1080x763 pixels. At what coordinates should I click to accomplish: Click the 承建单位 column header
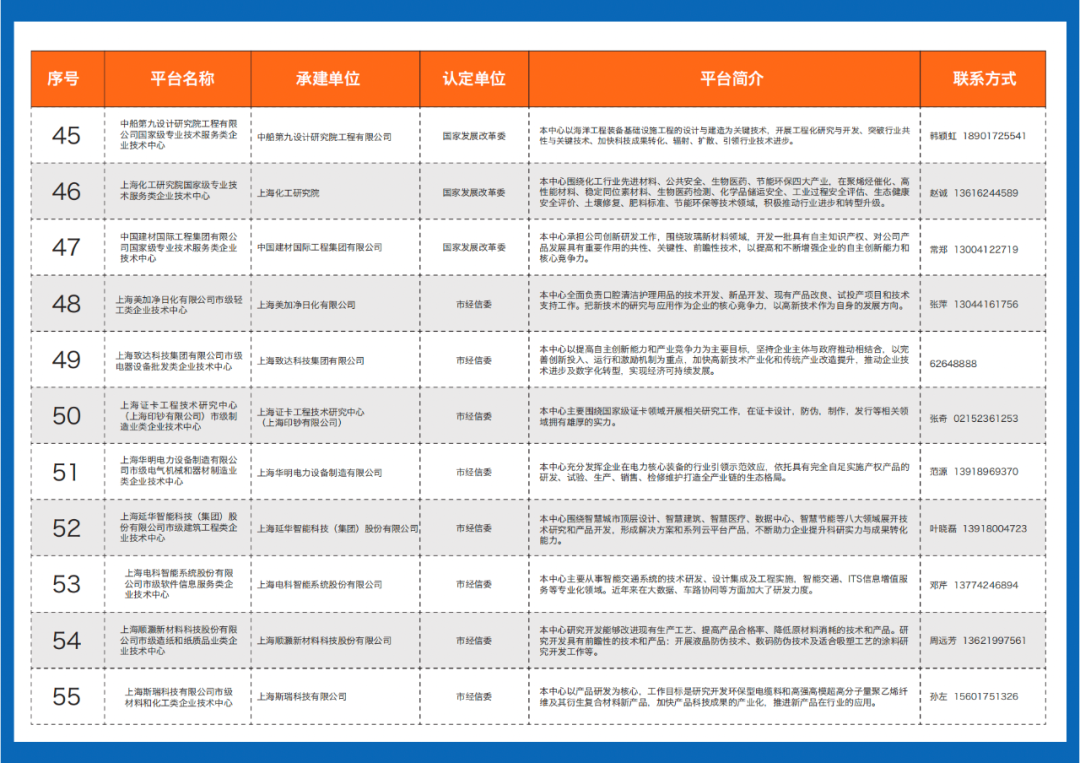pos(328,79)
